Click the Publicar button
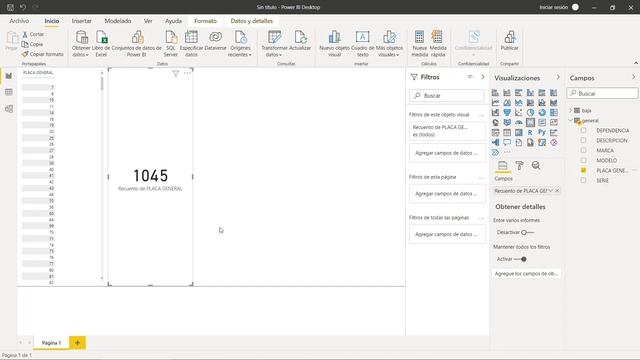The width and height of the screenshot is (640, 360). click(x=509, y=41)
